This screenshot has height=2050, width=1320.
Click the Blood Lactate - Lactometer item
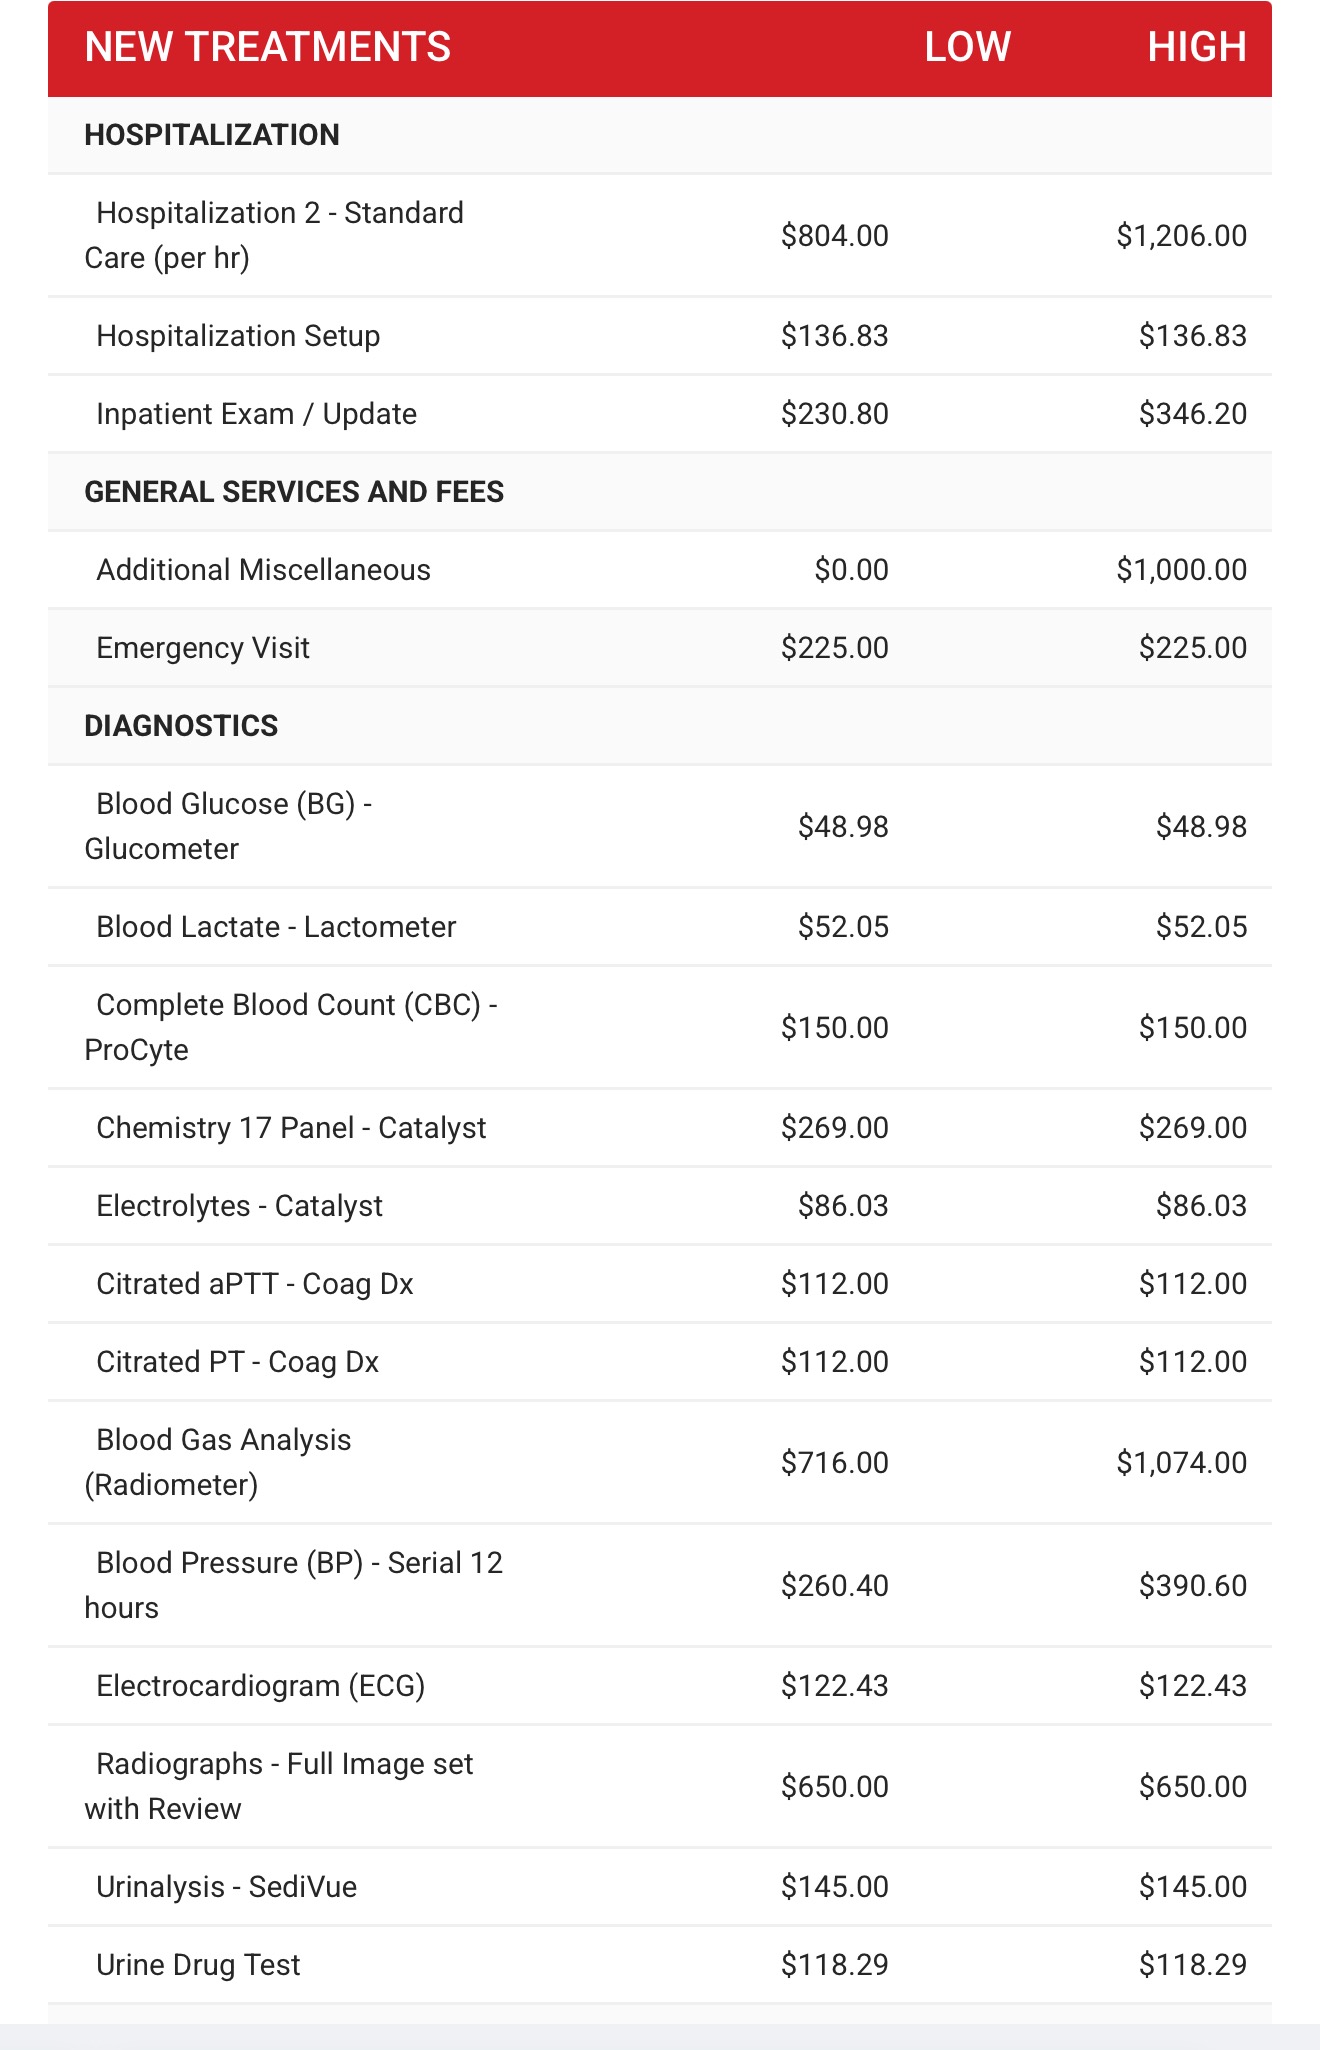tap(276, 927)
